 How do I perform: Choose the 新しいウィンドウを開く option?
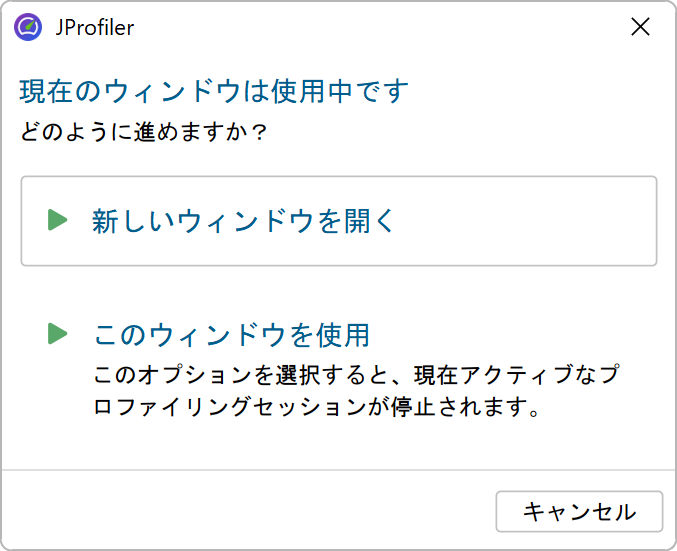click(x=244, y=221)
